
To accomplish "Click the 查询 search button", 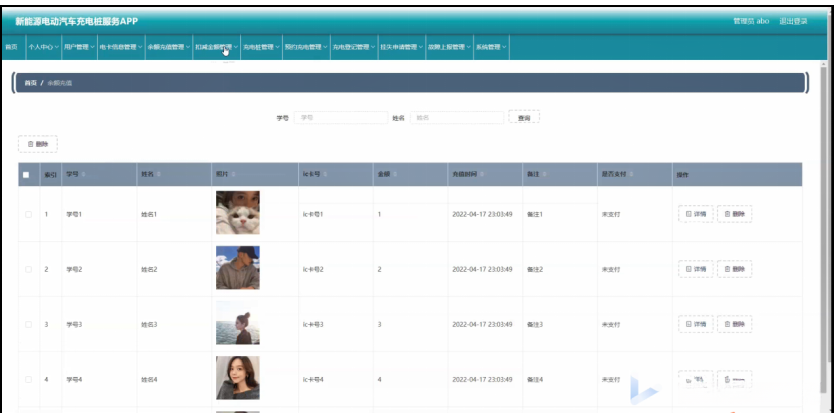I will tap(524, 118).
